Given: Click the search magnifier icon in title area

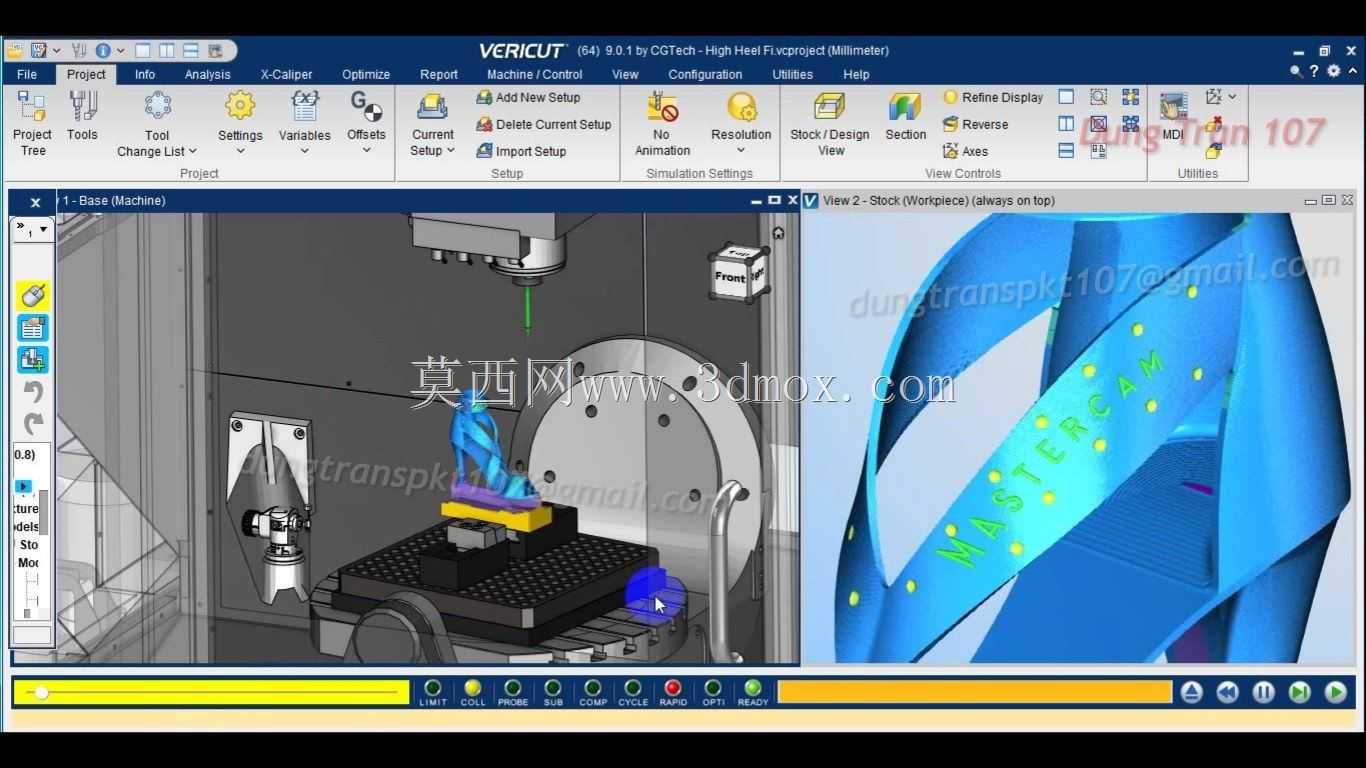Looking at the screenshot, I should tap(1296, 71).
